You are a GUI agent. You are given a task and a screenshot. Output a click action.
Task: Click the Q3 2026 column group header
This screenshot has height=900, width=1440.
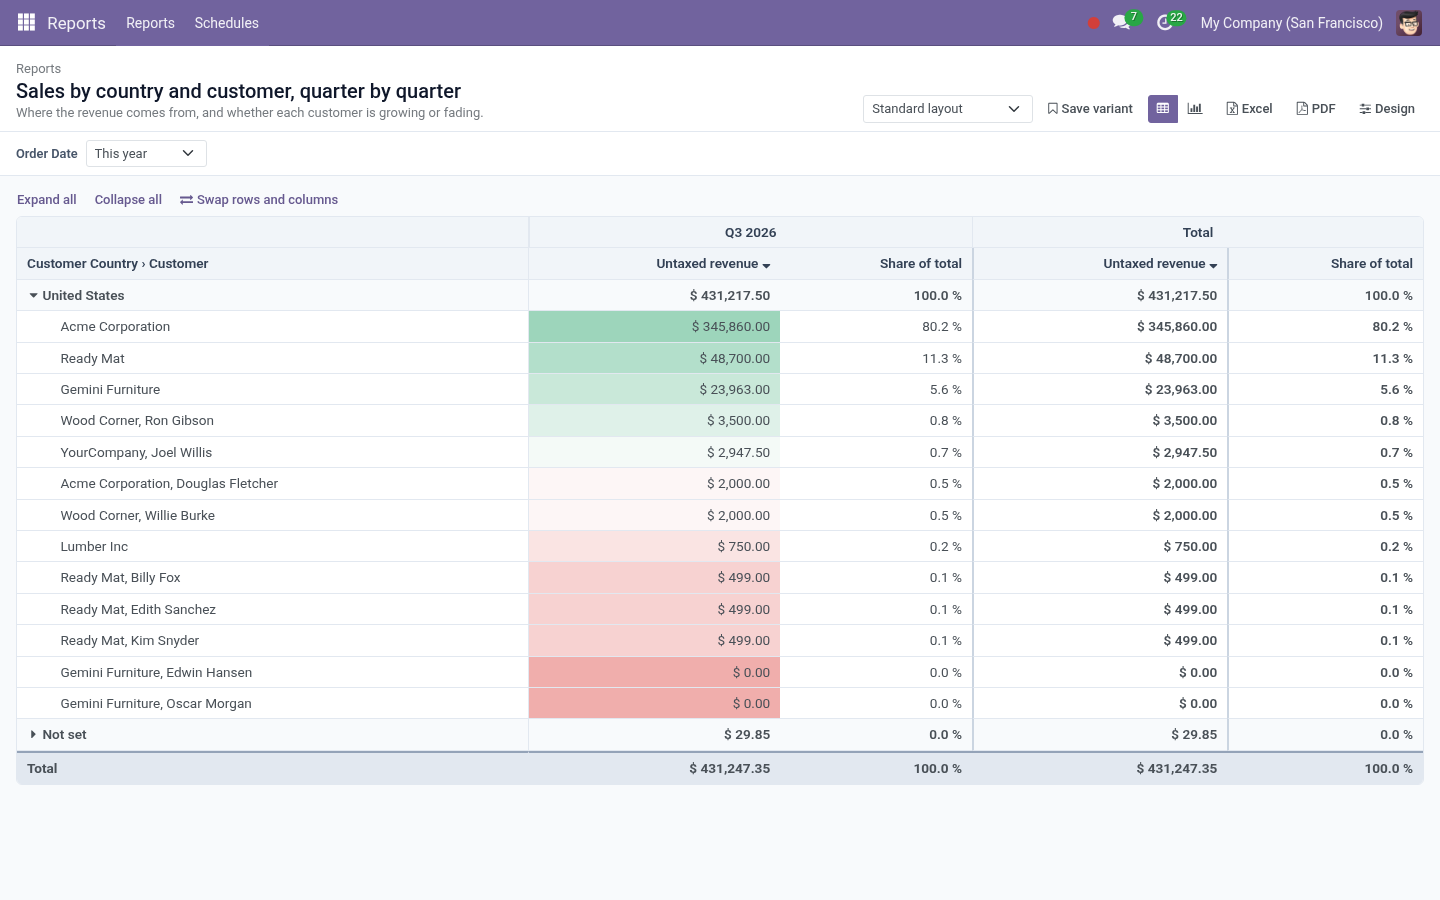[750, 233]
